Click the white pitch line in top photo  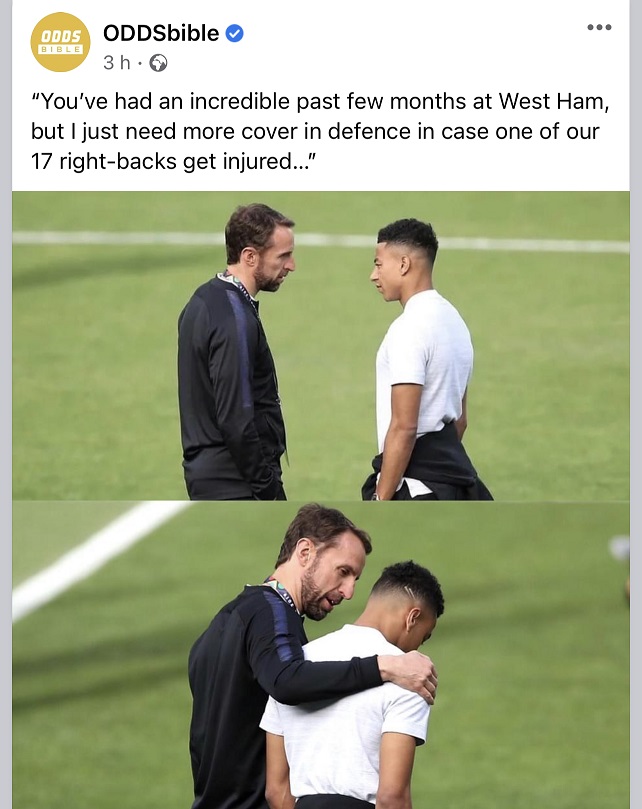coord(320,240)
